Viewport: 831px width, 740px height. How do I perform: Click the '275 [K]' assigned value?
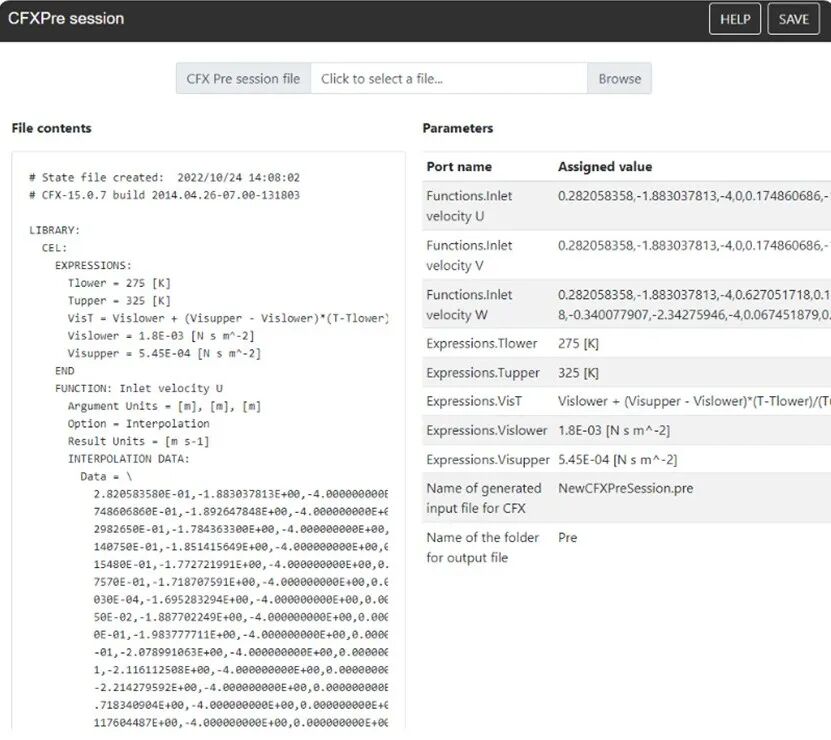click(x=578, y=343)
